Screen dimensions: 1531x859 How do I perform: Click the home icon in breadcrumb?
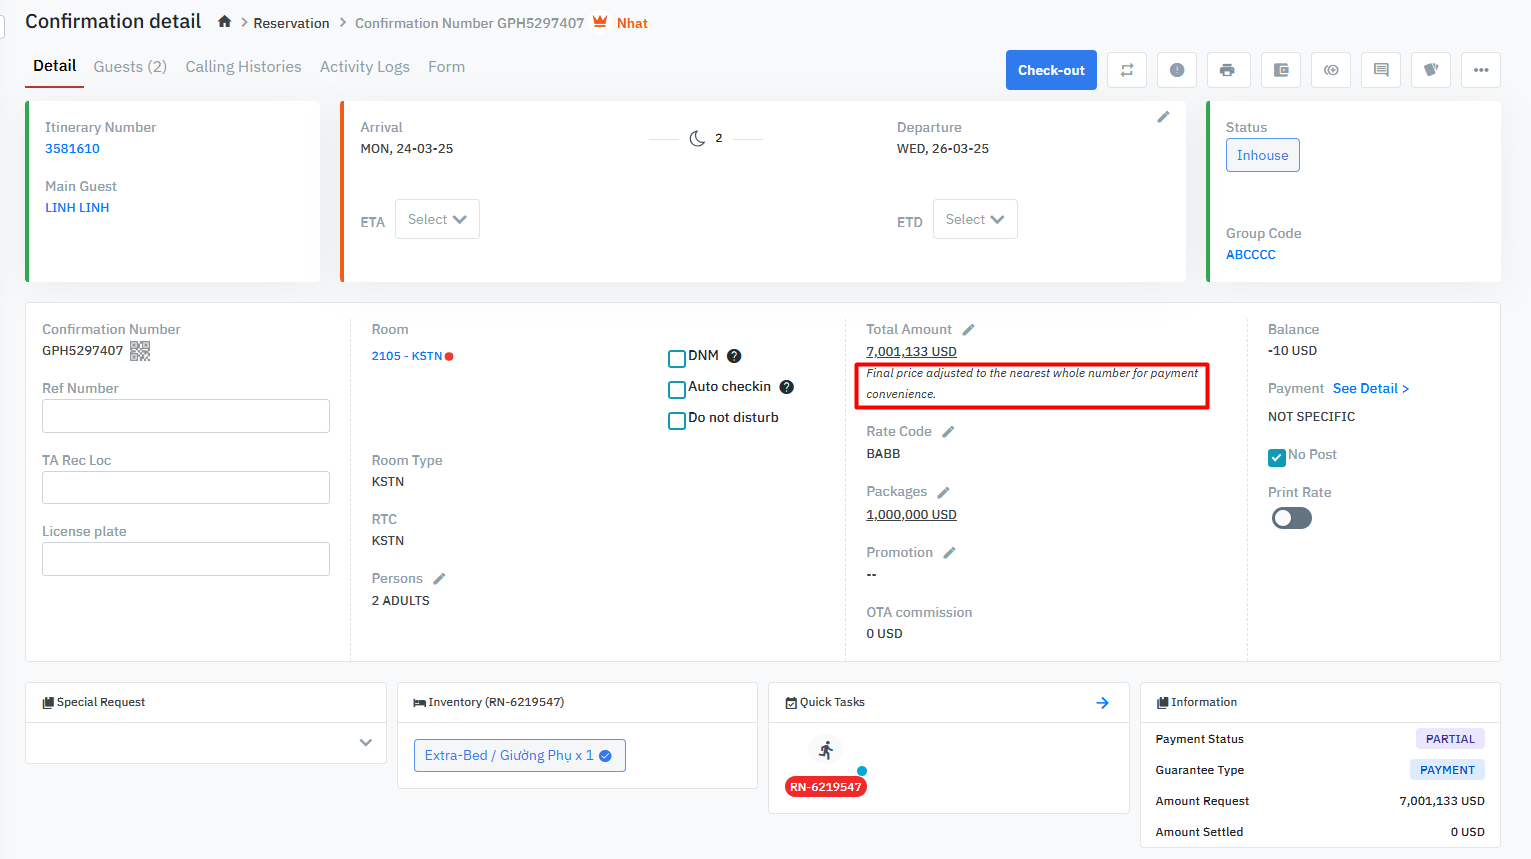(x=225, y=22)
